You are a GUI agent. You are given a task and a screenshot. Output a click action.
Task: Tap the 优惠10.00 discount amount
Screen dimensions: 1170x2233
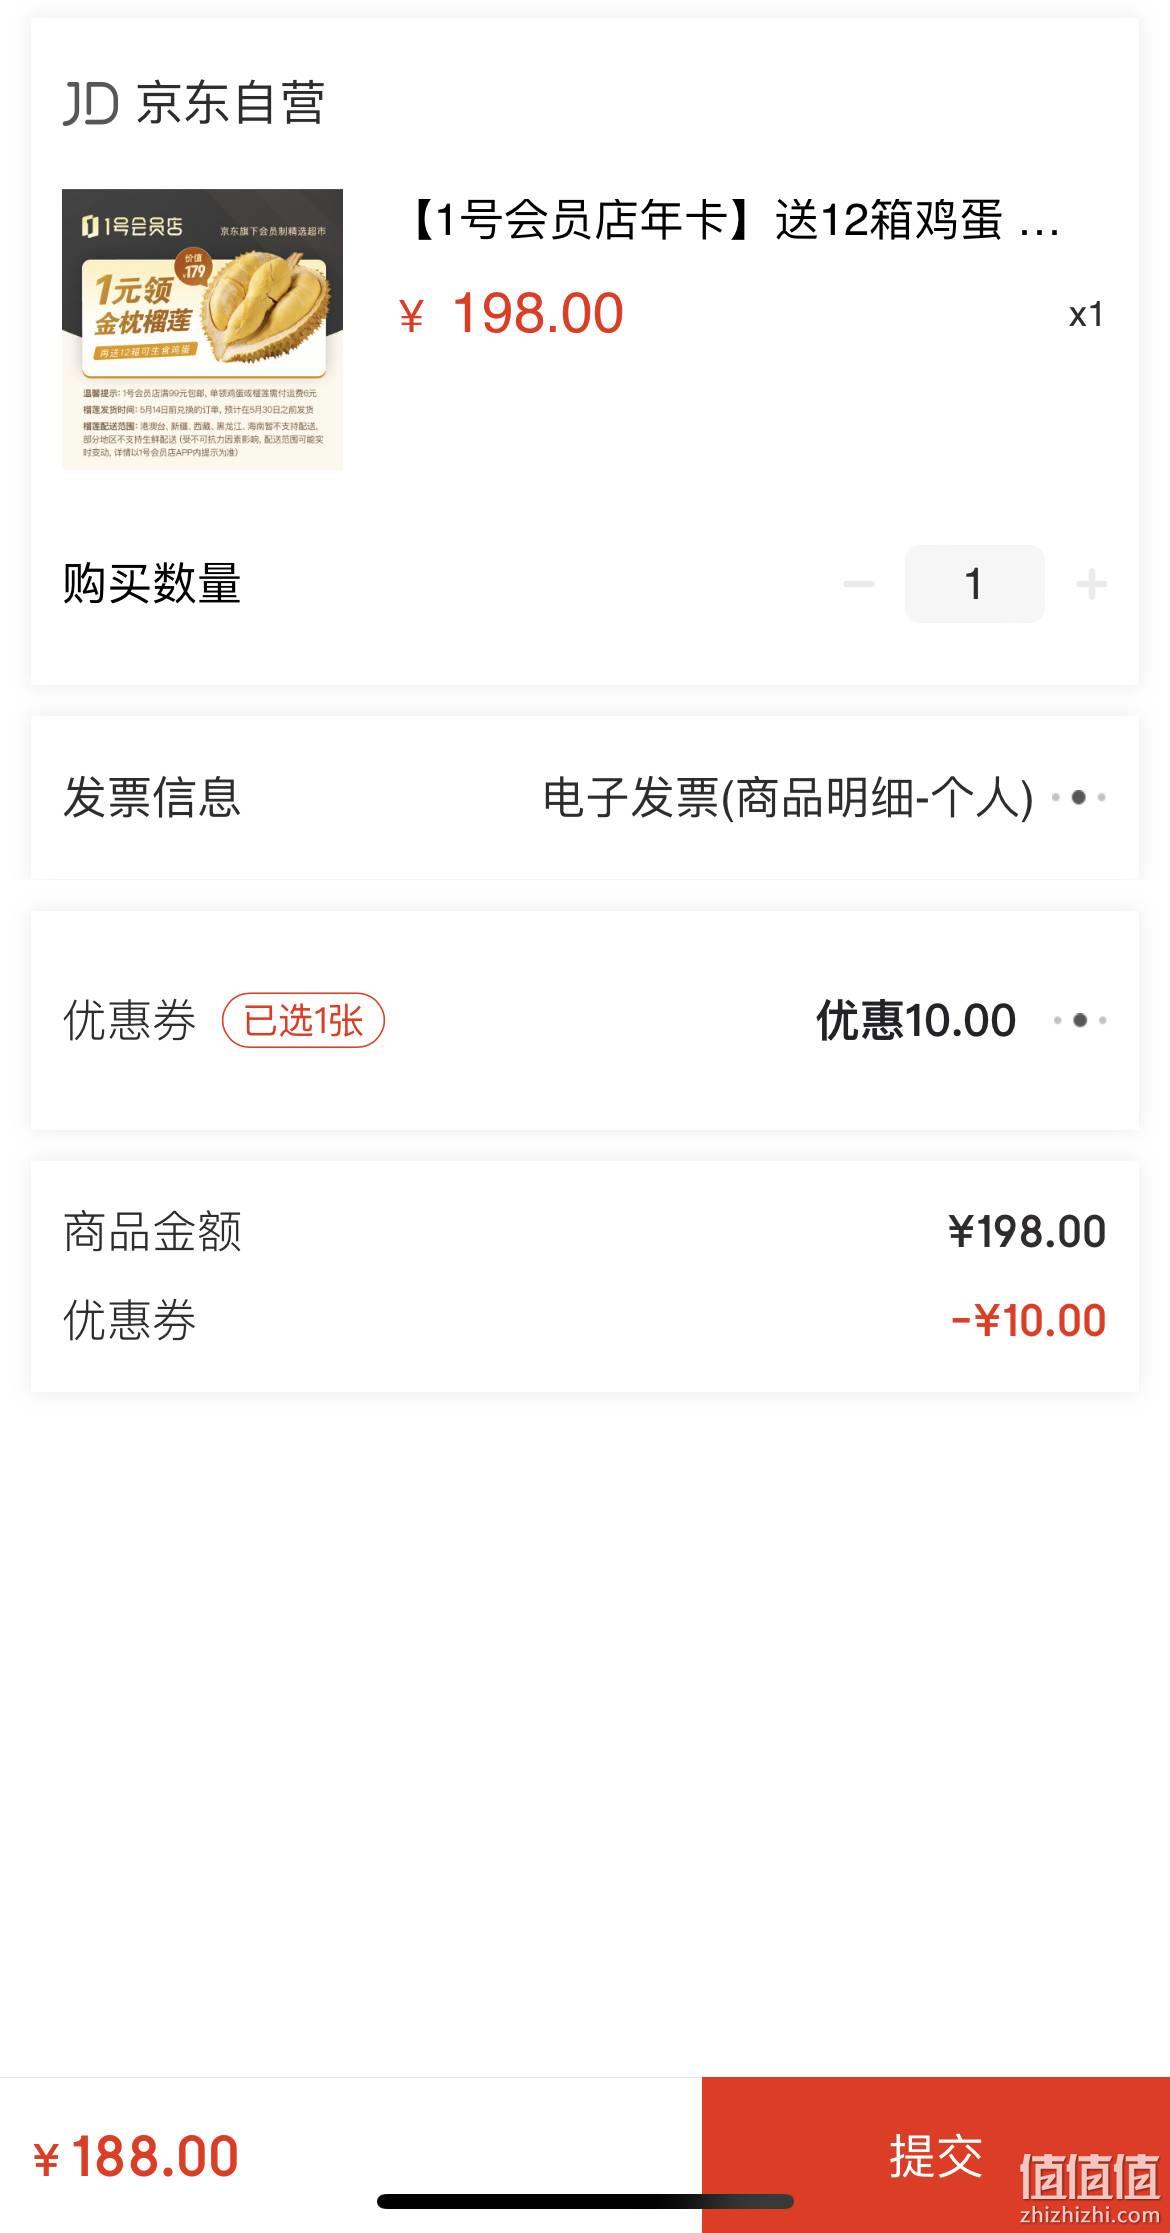pos(916,1021)
